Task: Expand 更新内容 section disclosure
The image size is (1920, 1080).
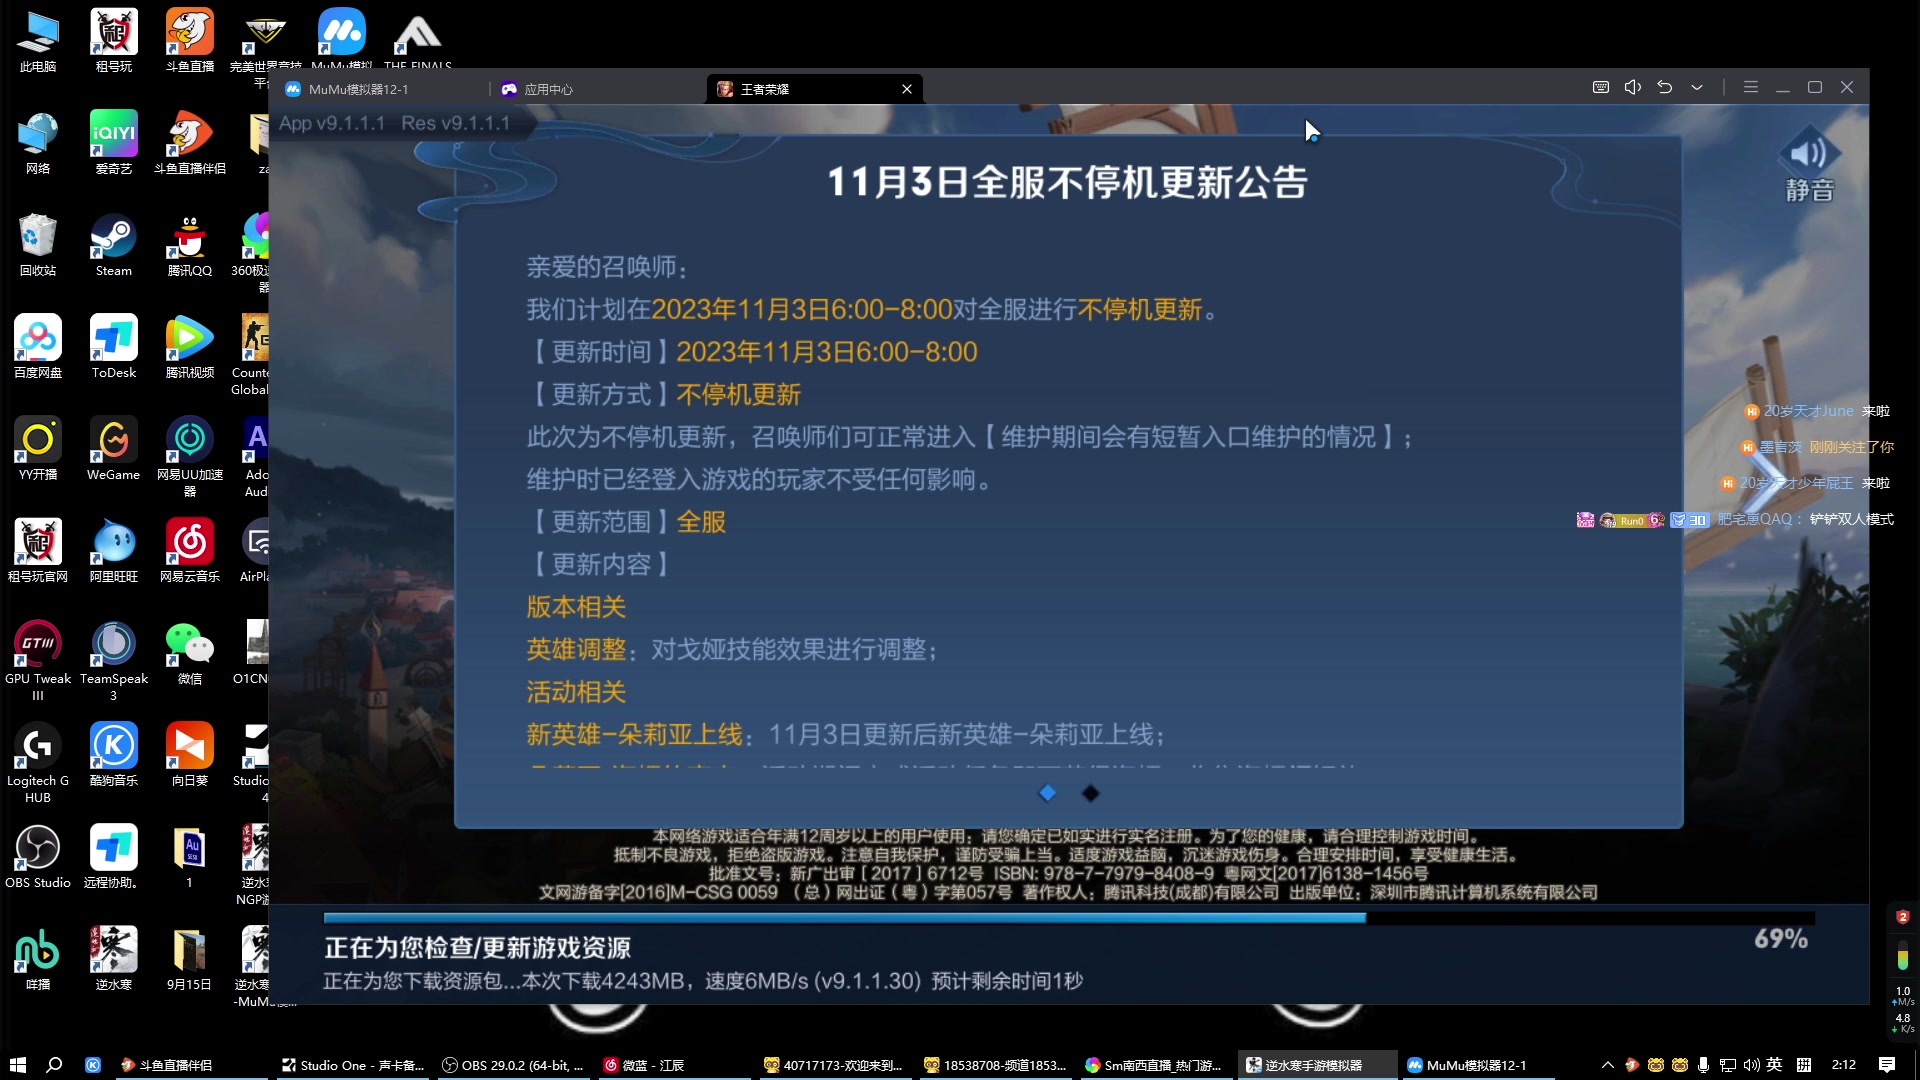Action: tap(599, 564)
